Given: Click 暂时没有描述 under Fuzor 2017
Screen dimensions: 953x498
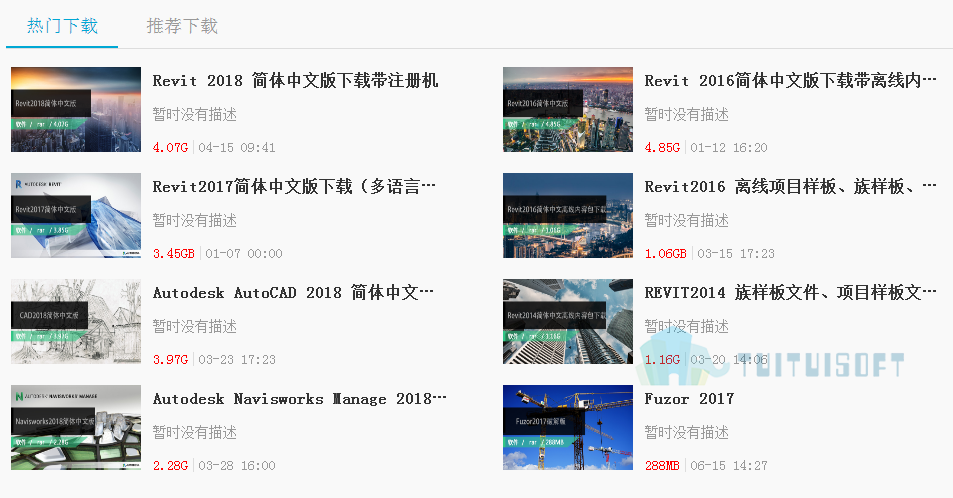Looking at the screenshot, I should tap(686, 432).
